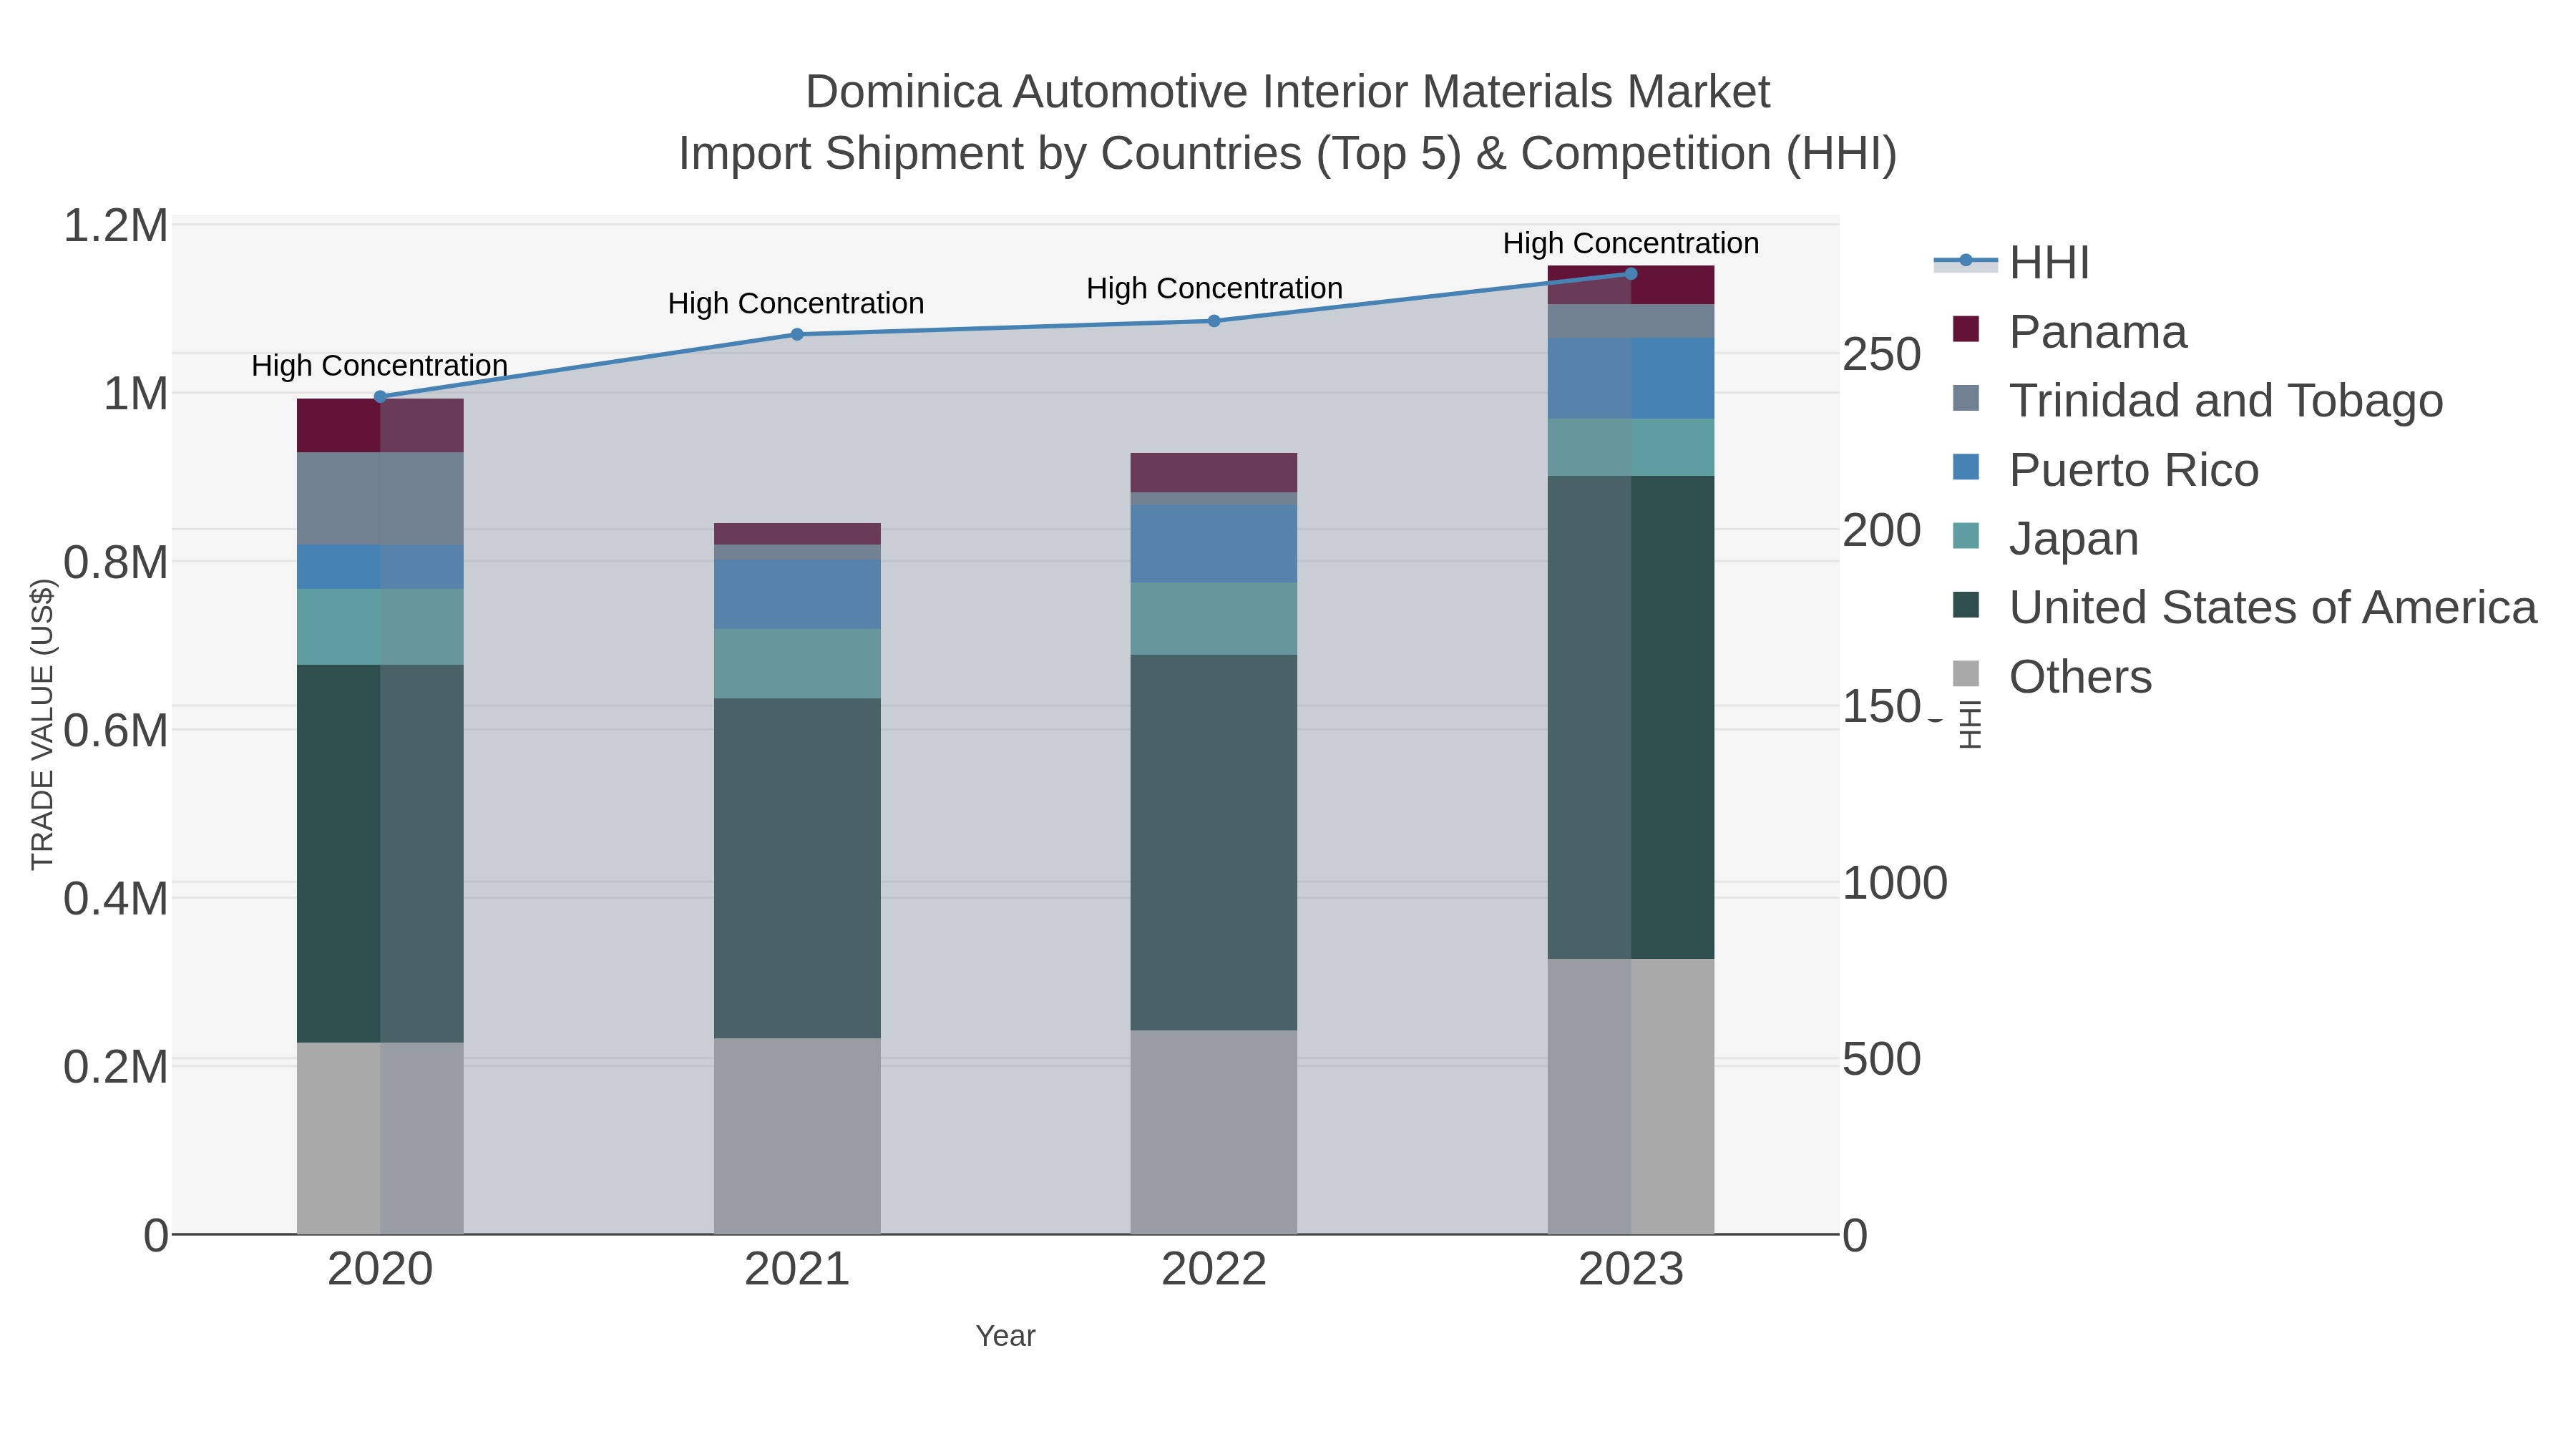Click the 2023 x-axis year label
The height and width of the screenshot is (1449, 2576).
click(x=1631, y=1270)
